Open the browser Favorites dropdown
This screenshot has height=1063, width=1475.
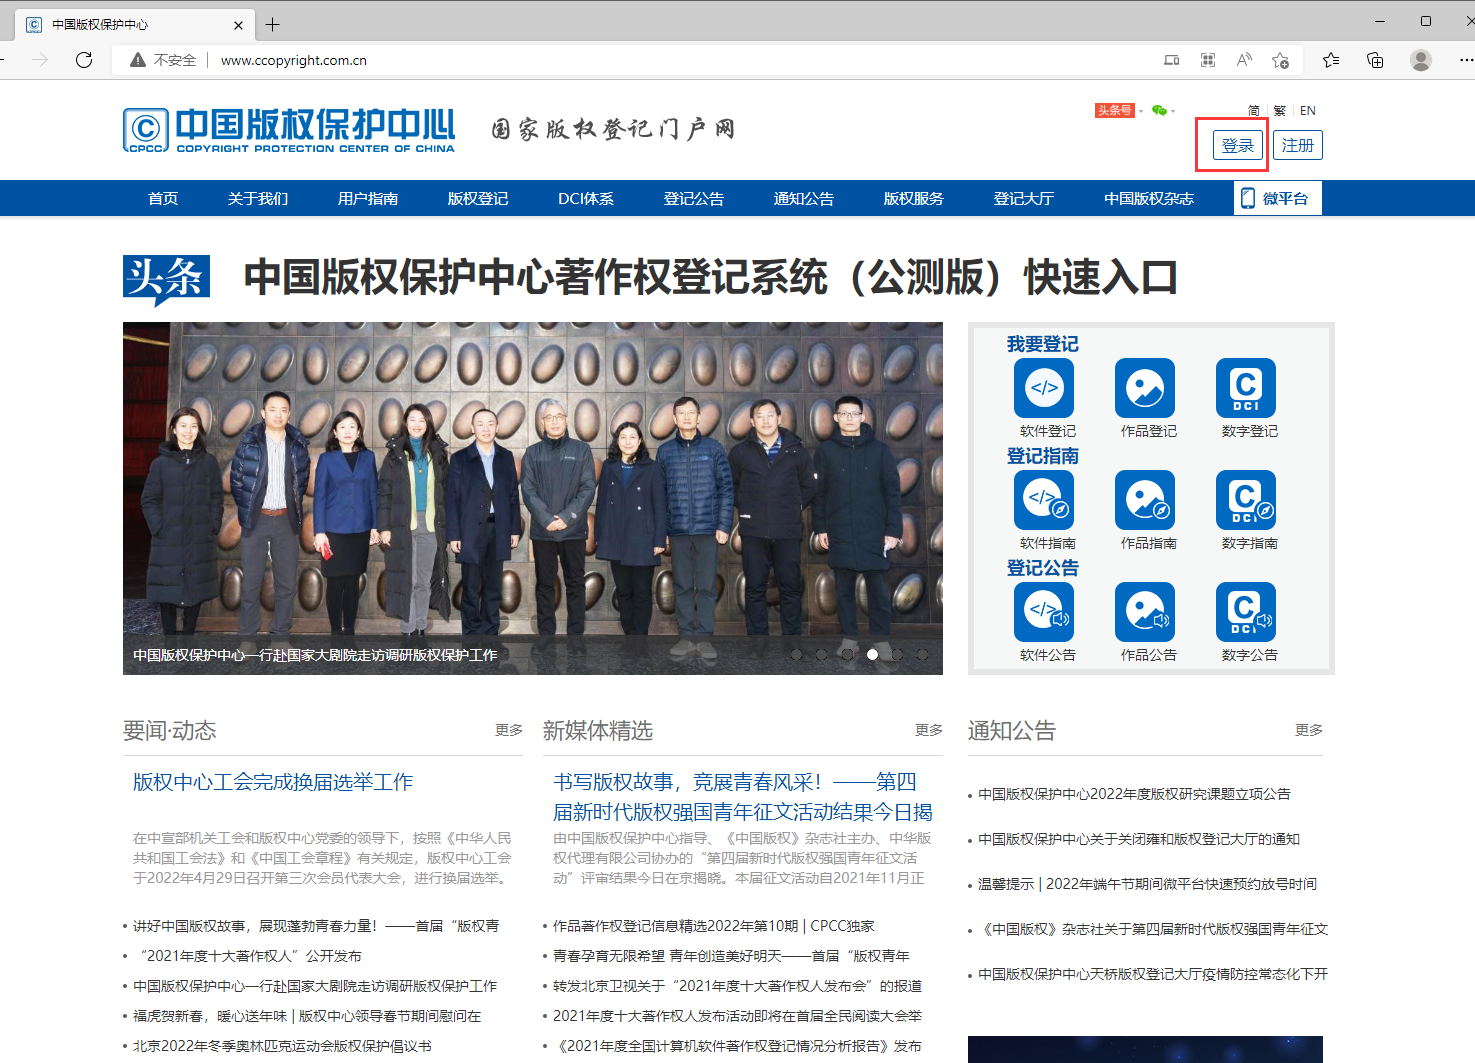1330,60
